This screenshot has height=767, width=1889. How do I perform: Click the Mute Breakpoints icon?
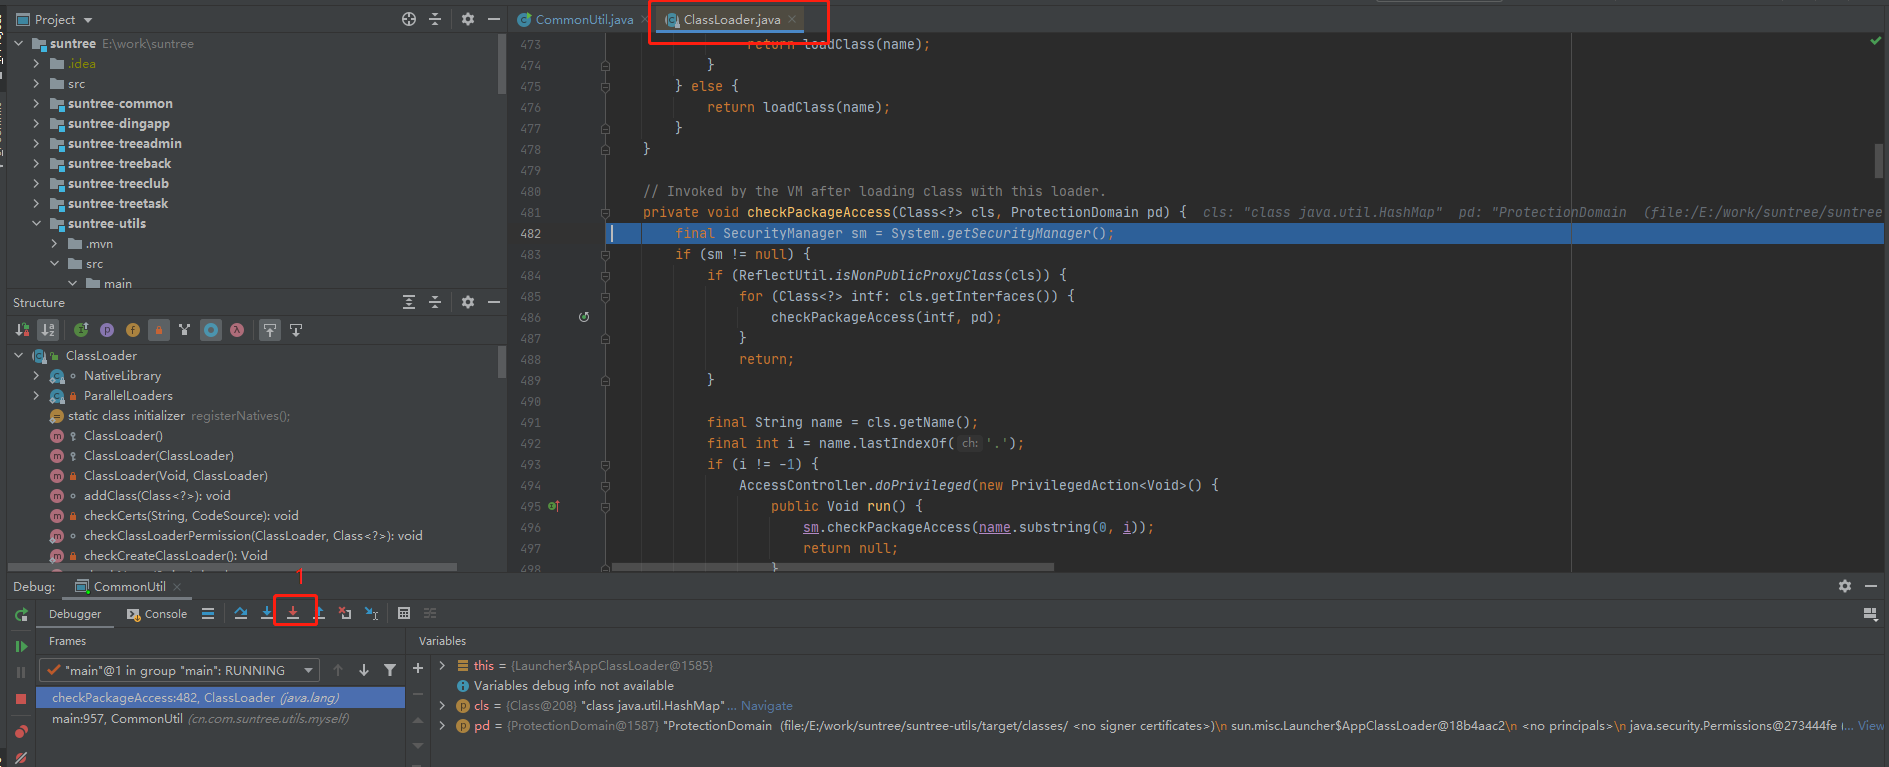coord(21,758)
